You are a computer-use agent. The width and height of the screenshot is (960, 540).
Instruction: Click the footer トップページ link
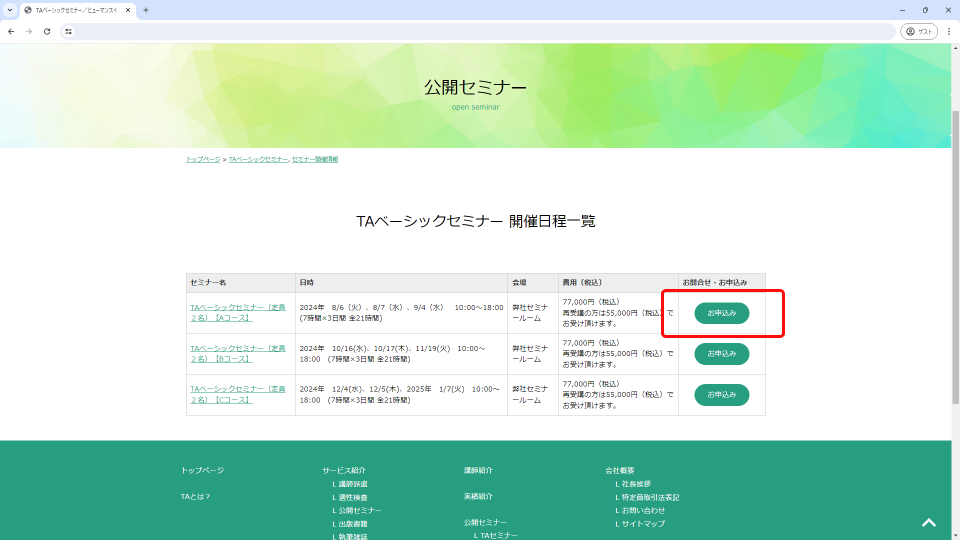coord(203,470)
